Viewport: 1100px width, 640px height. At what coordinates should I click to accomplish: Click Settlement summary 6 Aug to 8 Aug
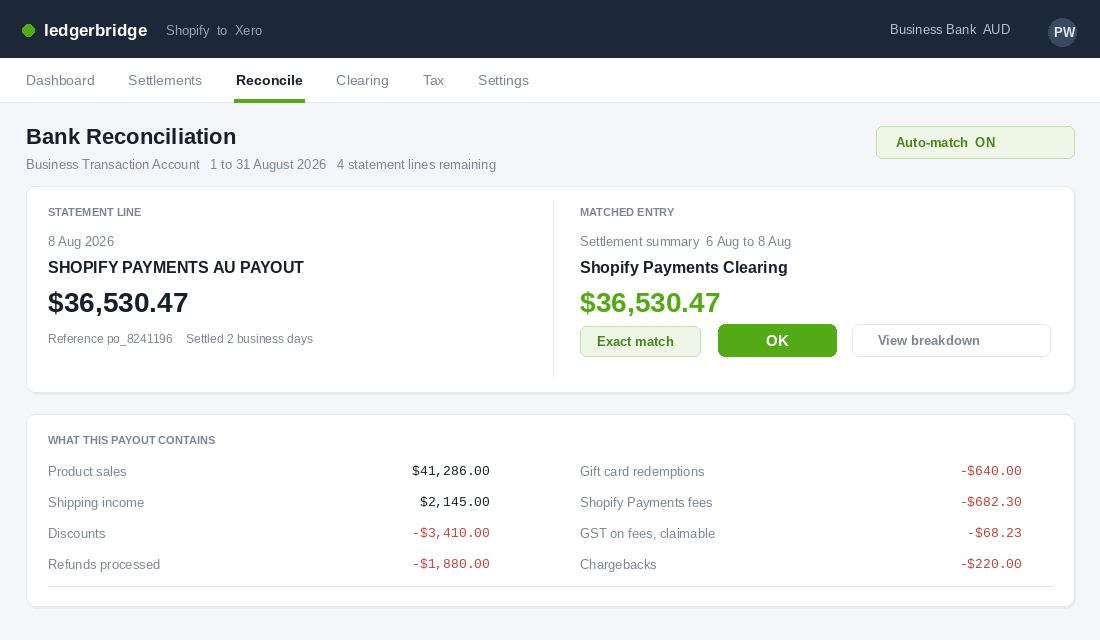(x=685, y=241)
